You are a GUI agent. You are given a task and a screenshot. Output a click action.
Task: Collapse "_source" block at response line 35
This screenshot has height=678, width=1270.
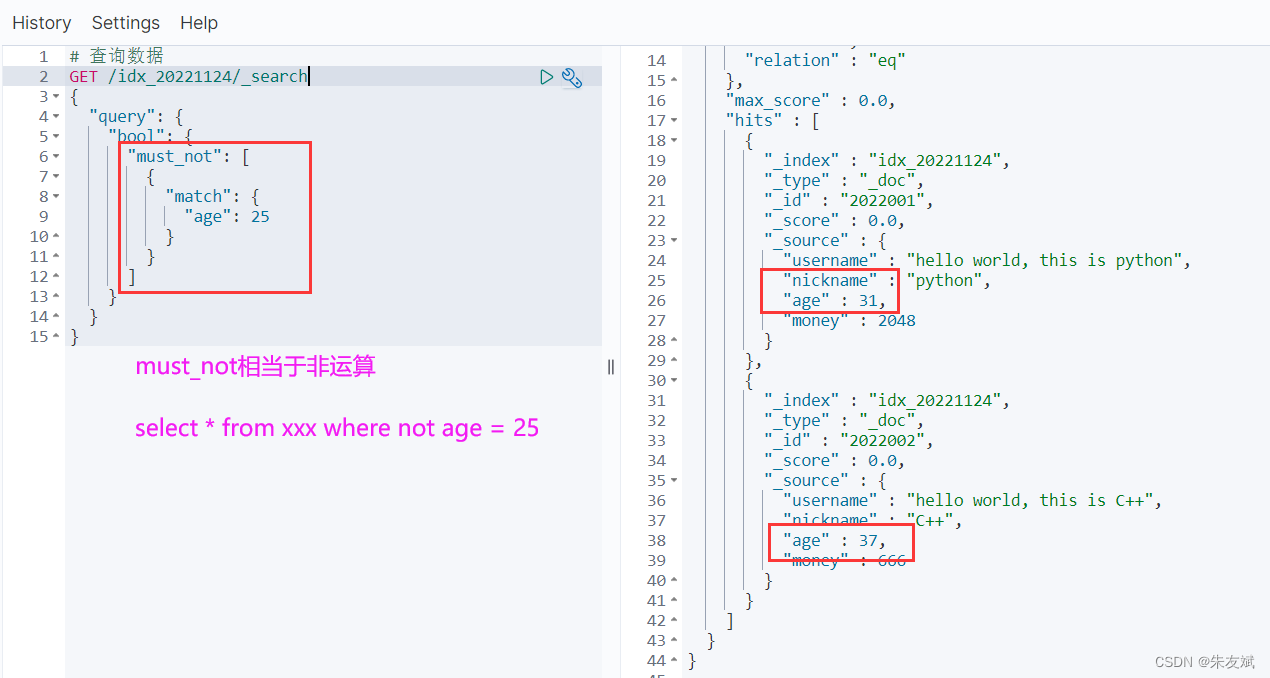click(674, 481)
